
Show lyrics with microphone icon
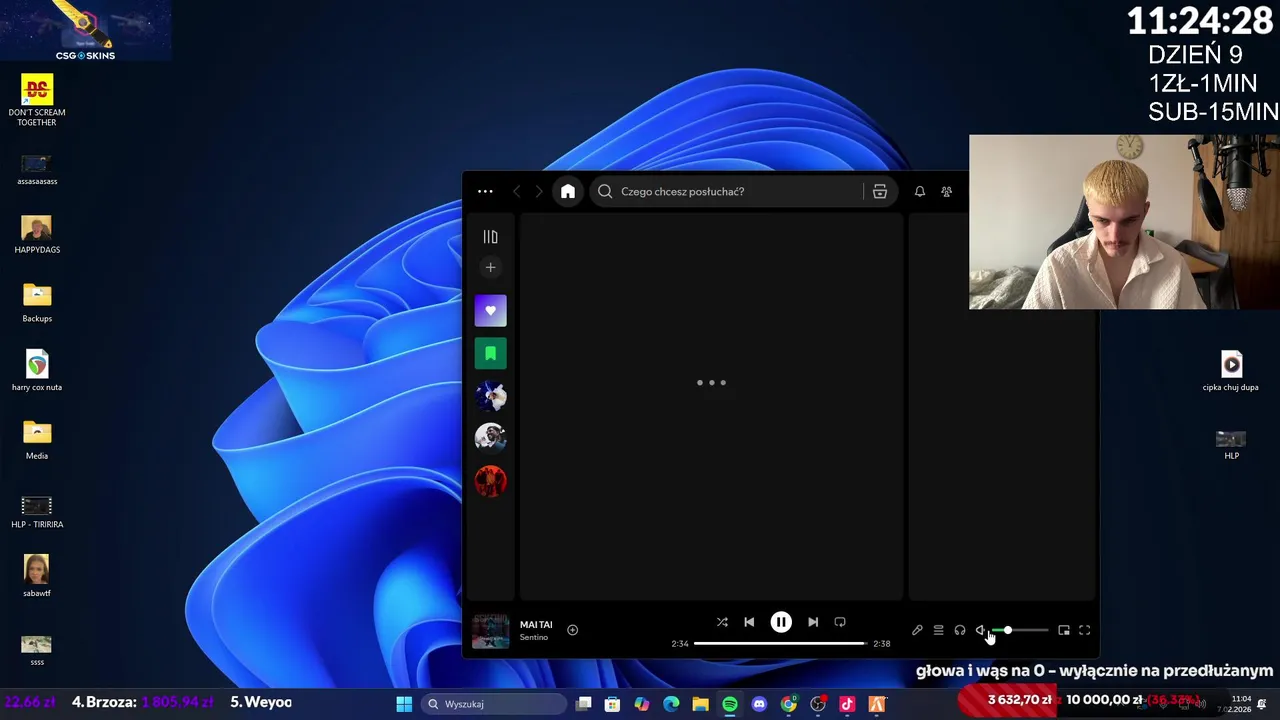click(917, 630)
